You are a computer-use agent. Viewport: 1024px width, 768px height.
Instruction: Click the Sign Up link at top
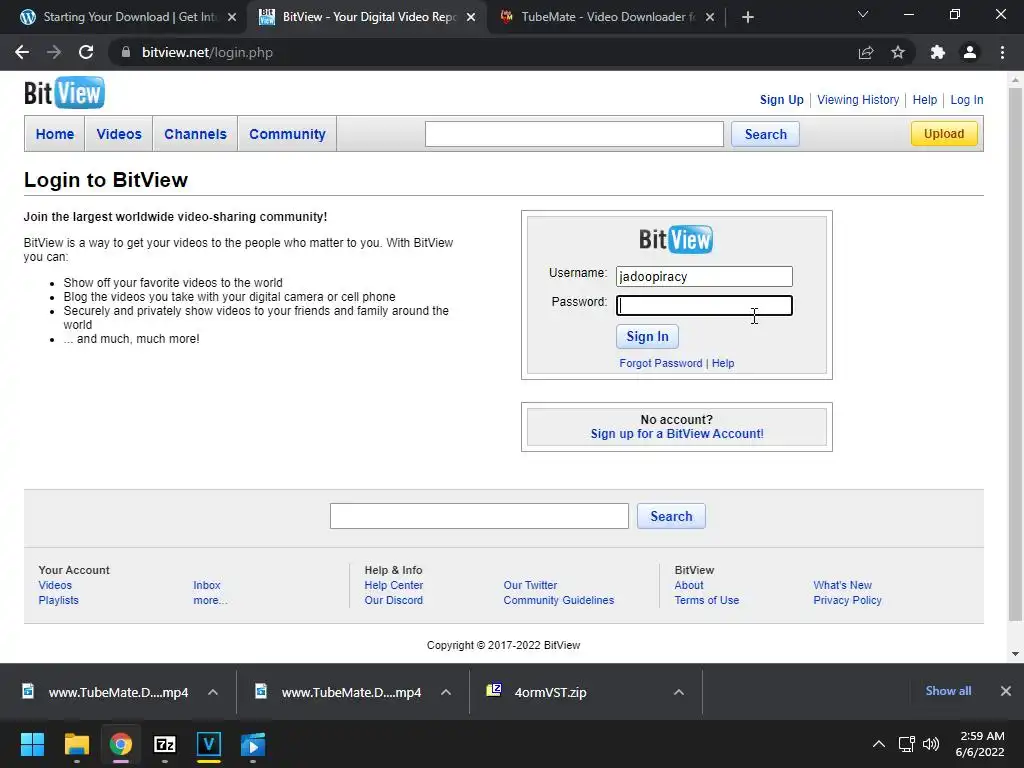coord(782,100)
